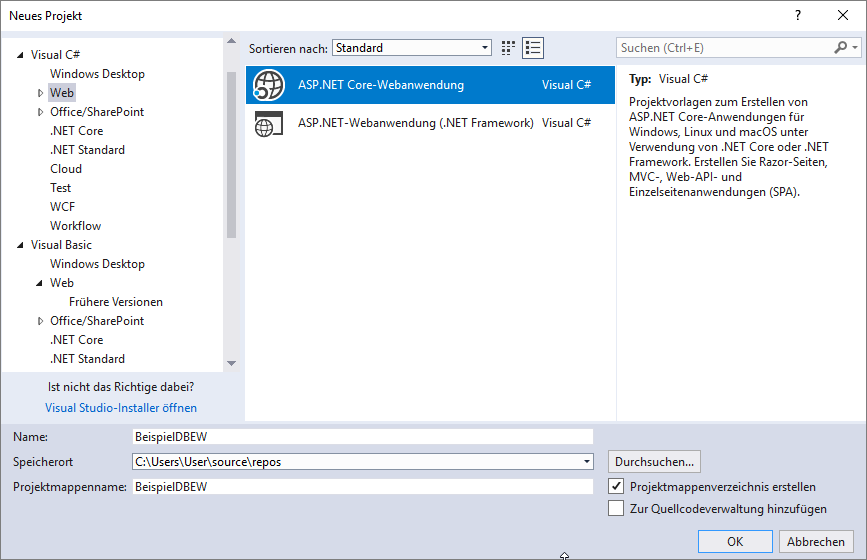This screenshot has height=560, width=867.
Task: Expand Office/SharePoint under Visual Basic
Action: tap(40, 321)
